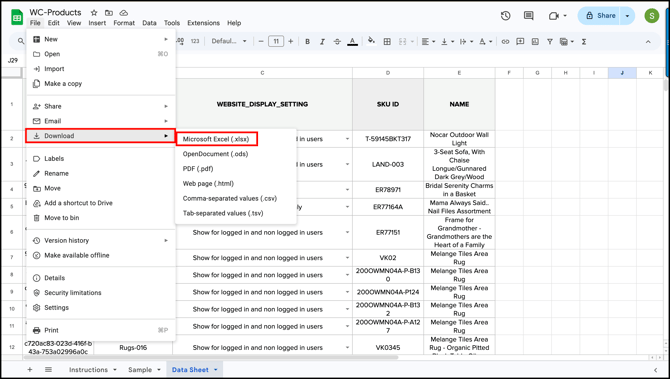Insert a chart from toolbar
670x379 pixels.
click(x=535, y=41)
